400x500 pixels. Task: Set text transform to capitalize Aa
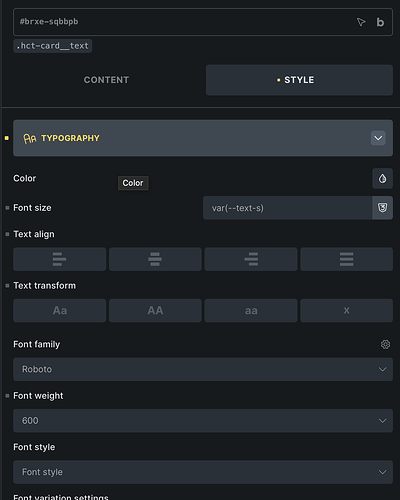click(x=60, y=311)
